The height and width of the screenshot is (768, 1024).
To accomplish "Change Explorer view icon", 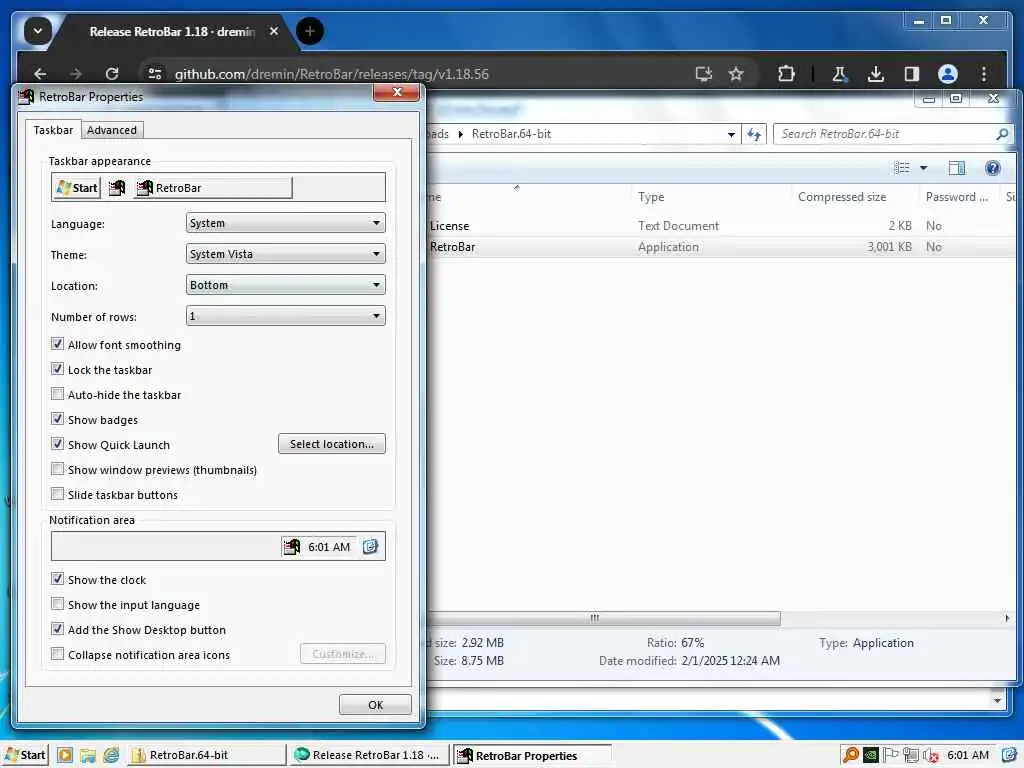I will pyautogui.click(x=902, y=168).
